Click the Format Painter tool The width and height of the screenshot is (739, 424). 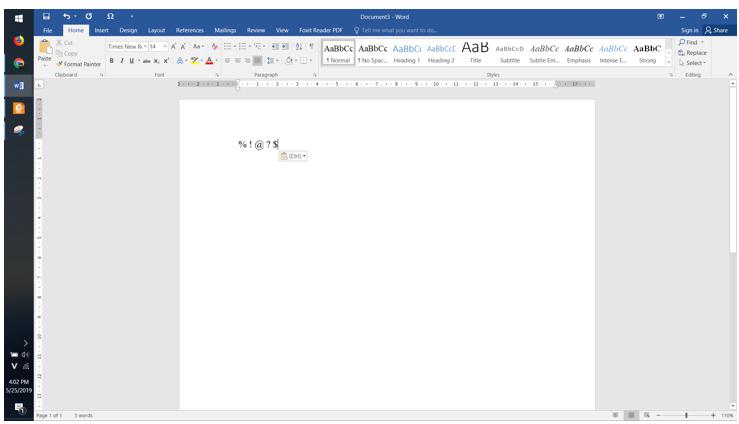[79, 63]
